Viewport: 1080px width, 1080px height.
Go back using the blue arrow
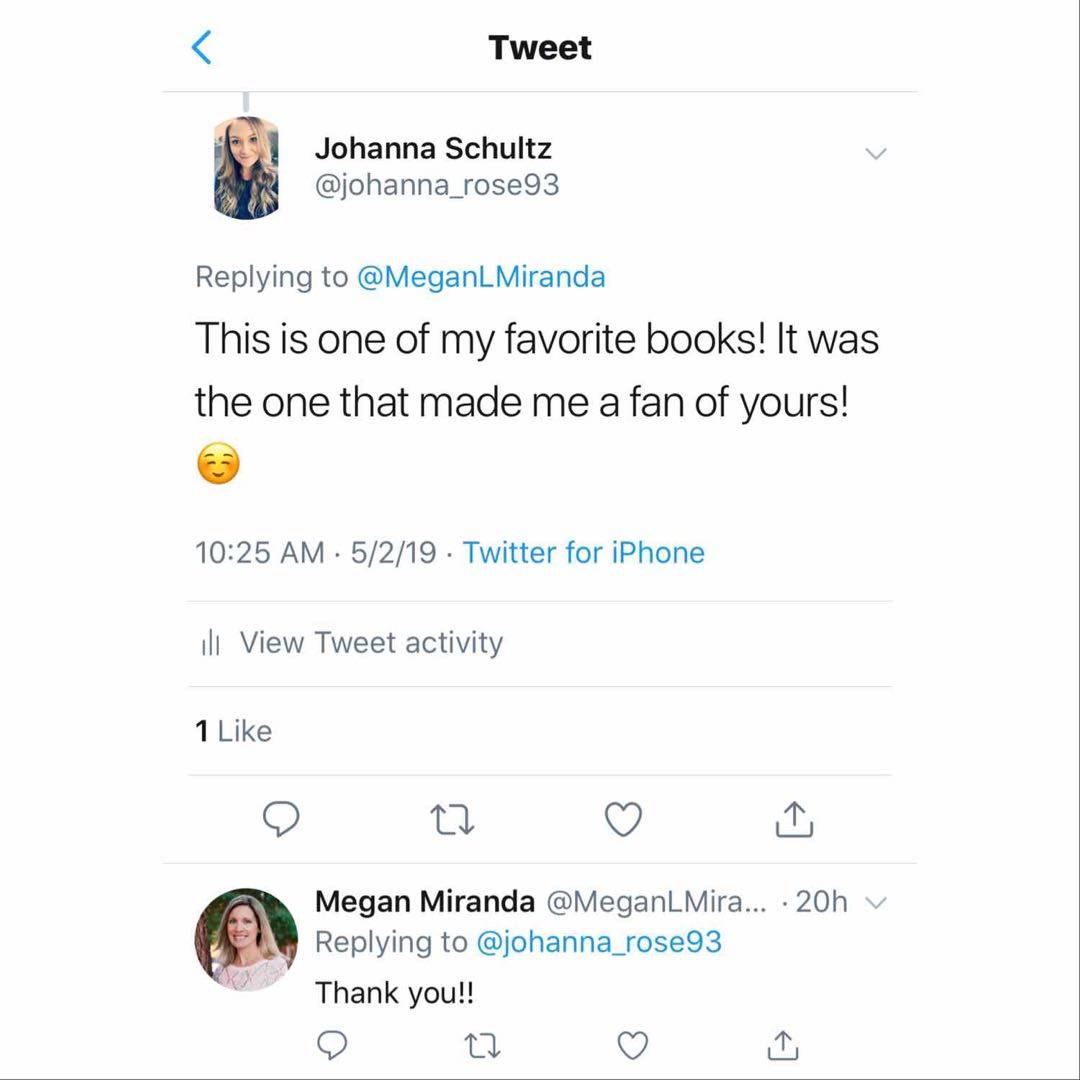pos(202,47)
